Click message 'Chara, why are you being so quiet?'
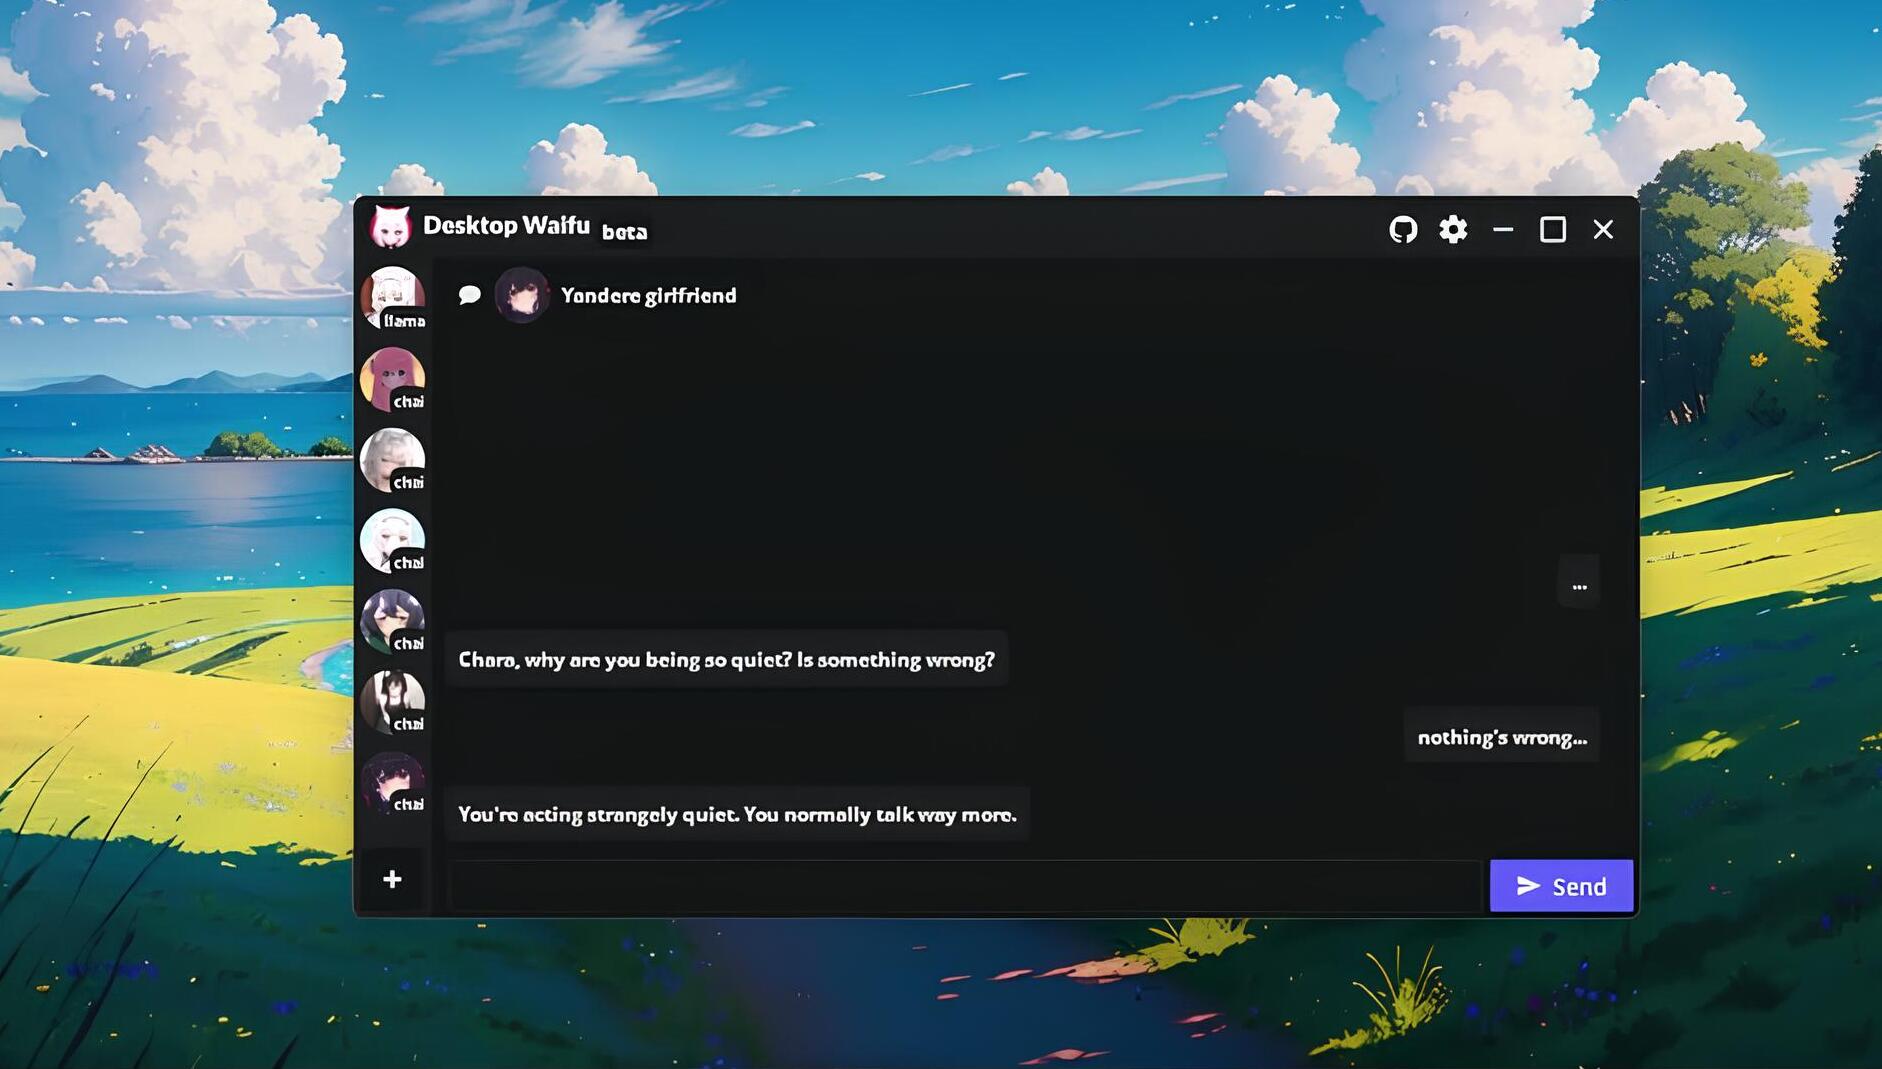The height and width of the screenshot is (1069, 1882). click(x=726, y=660)
